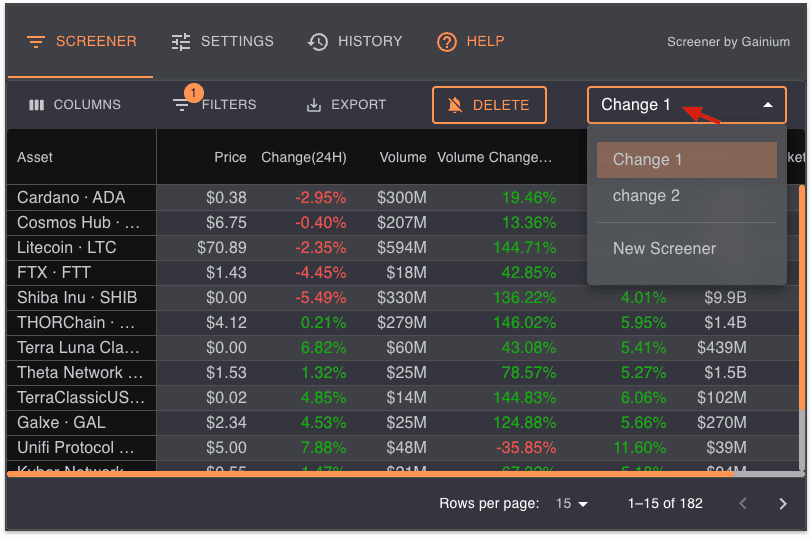Viewport: 812px width, 538px height.
Task: Select 'change 2' from the screener list
Action: [646, 196]
